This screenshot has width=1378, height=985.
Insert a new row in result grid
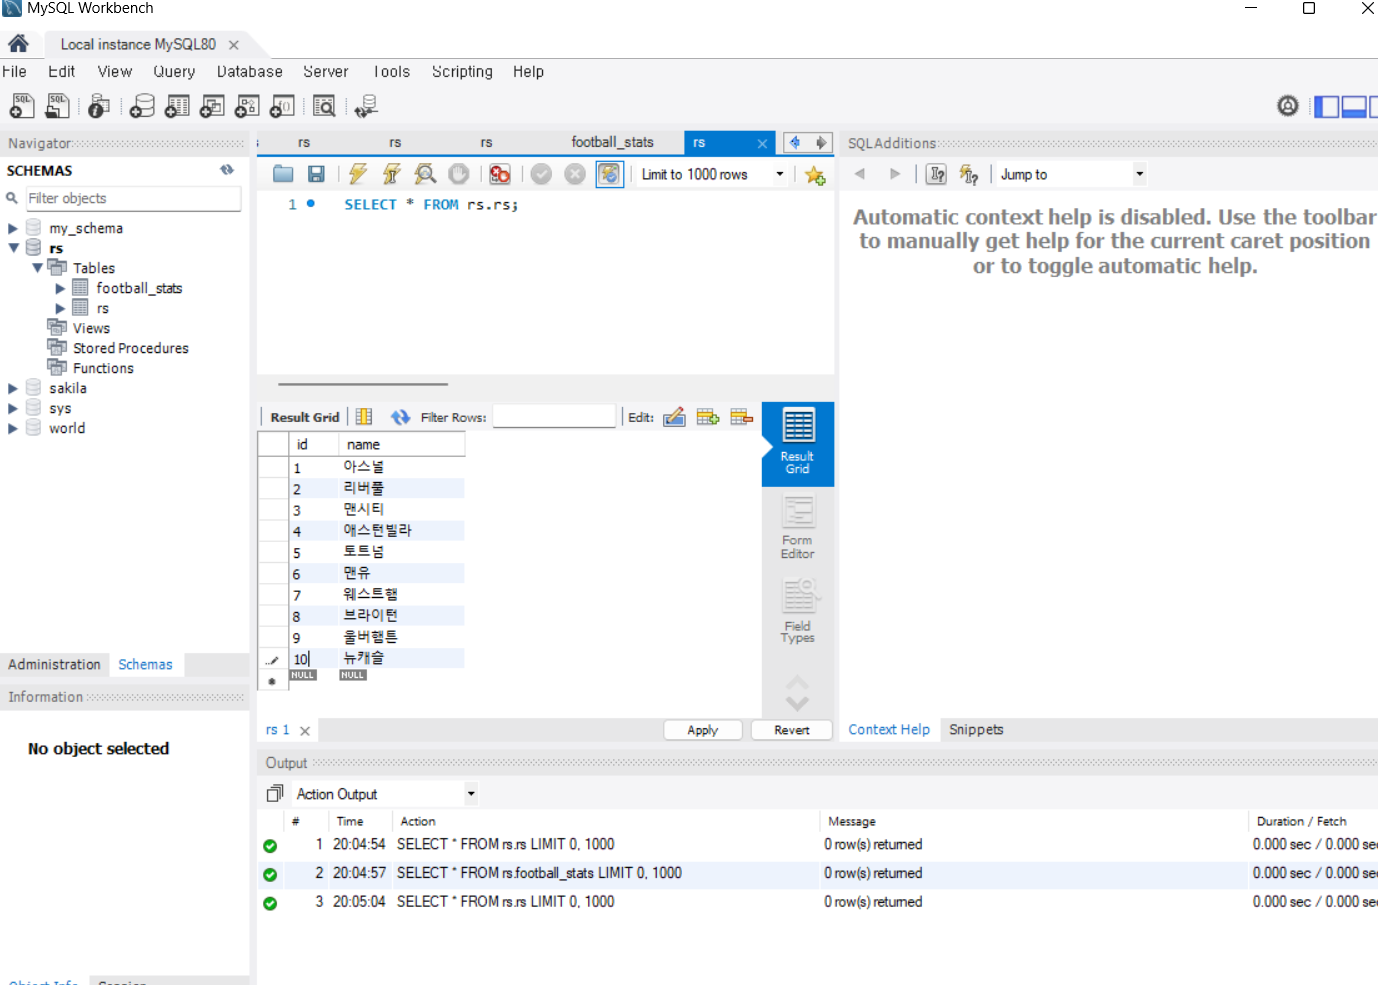pos(708,417)
